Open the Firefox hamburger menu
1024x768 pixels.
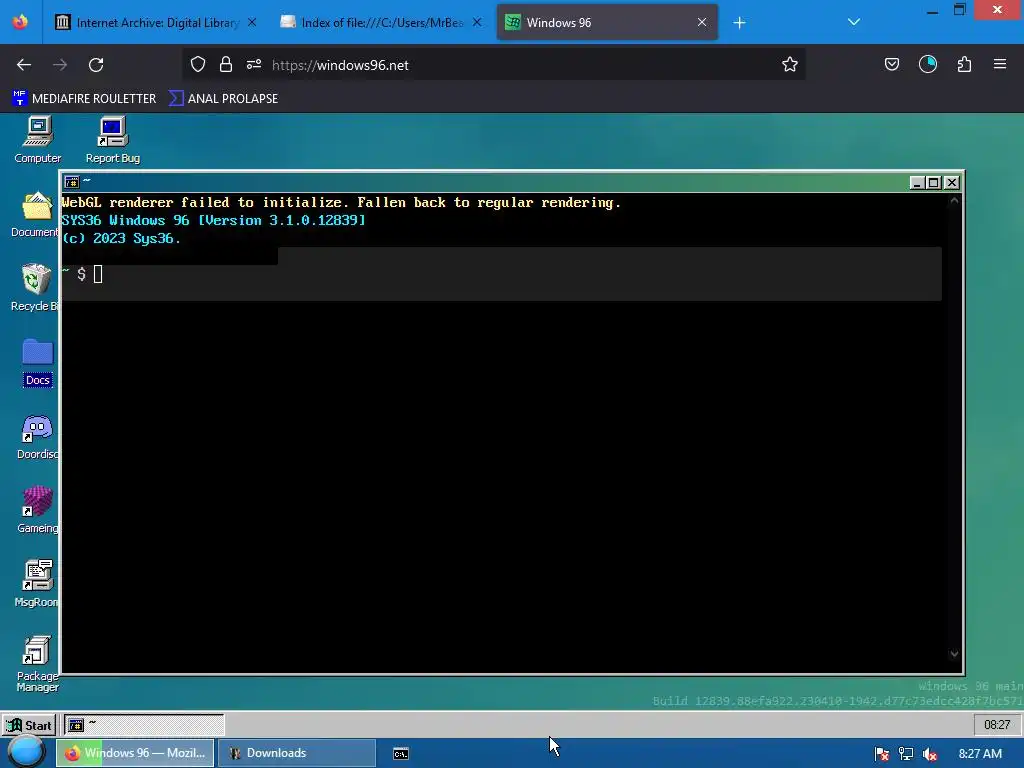(1000, 65)
